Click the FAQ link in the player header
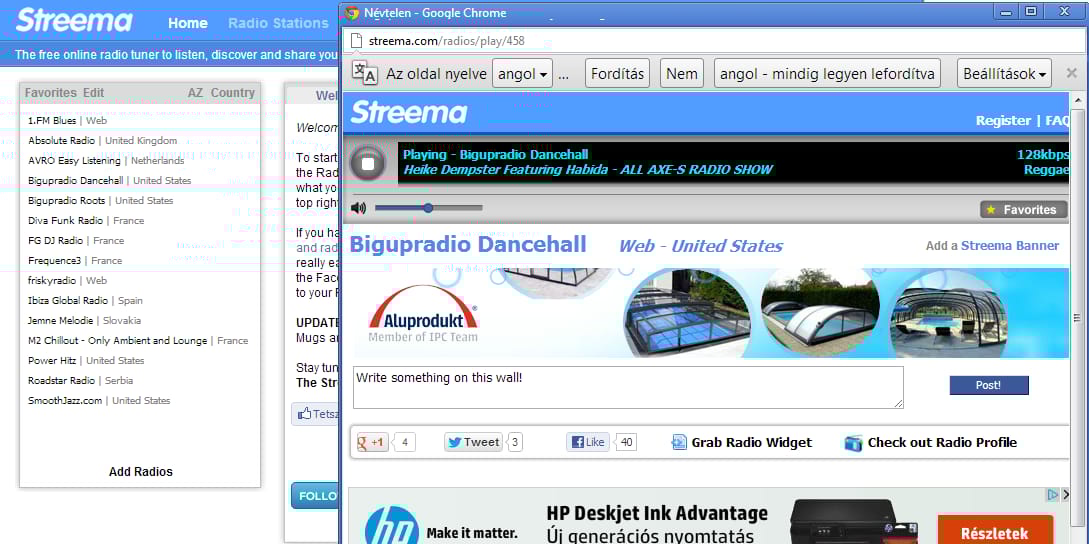Image resolution: width=1089 pixels, height=544 pixels. pyautogui.click(x=1057, y=120)
